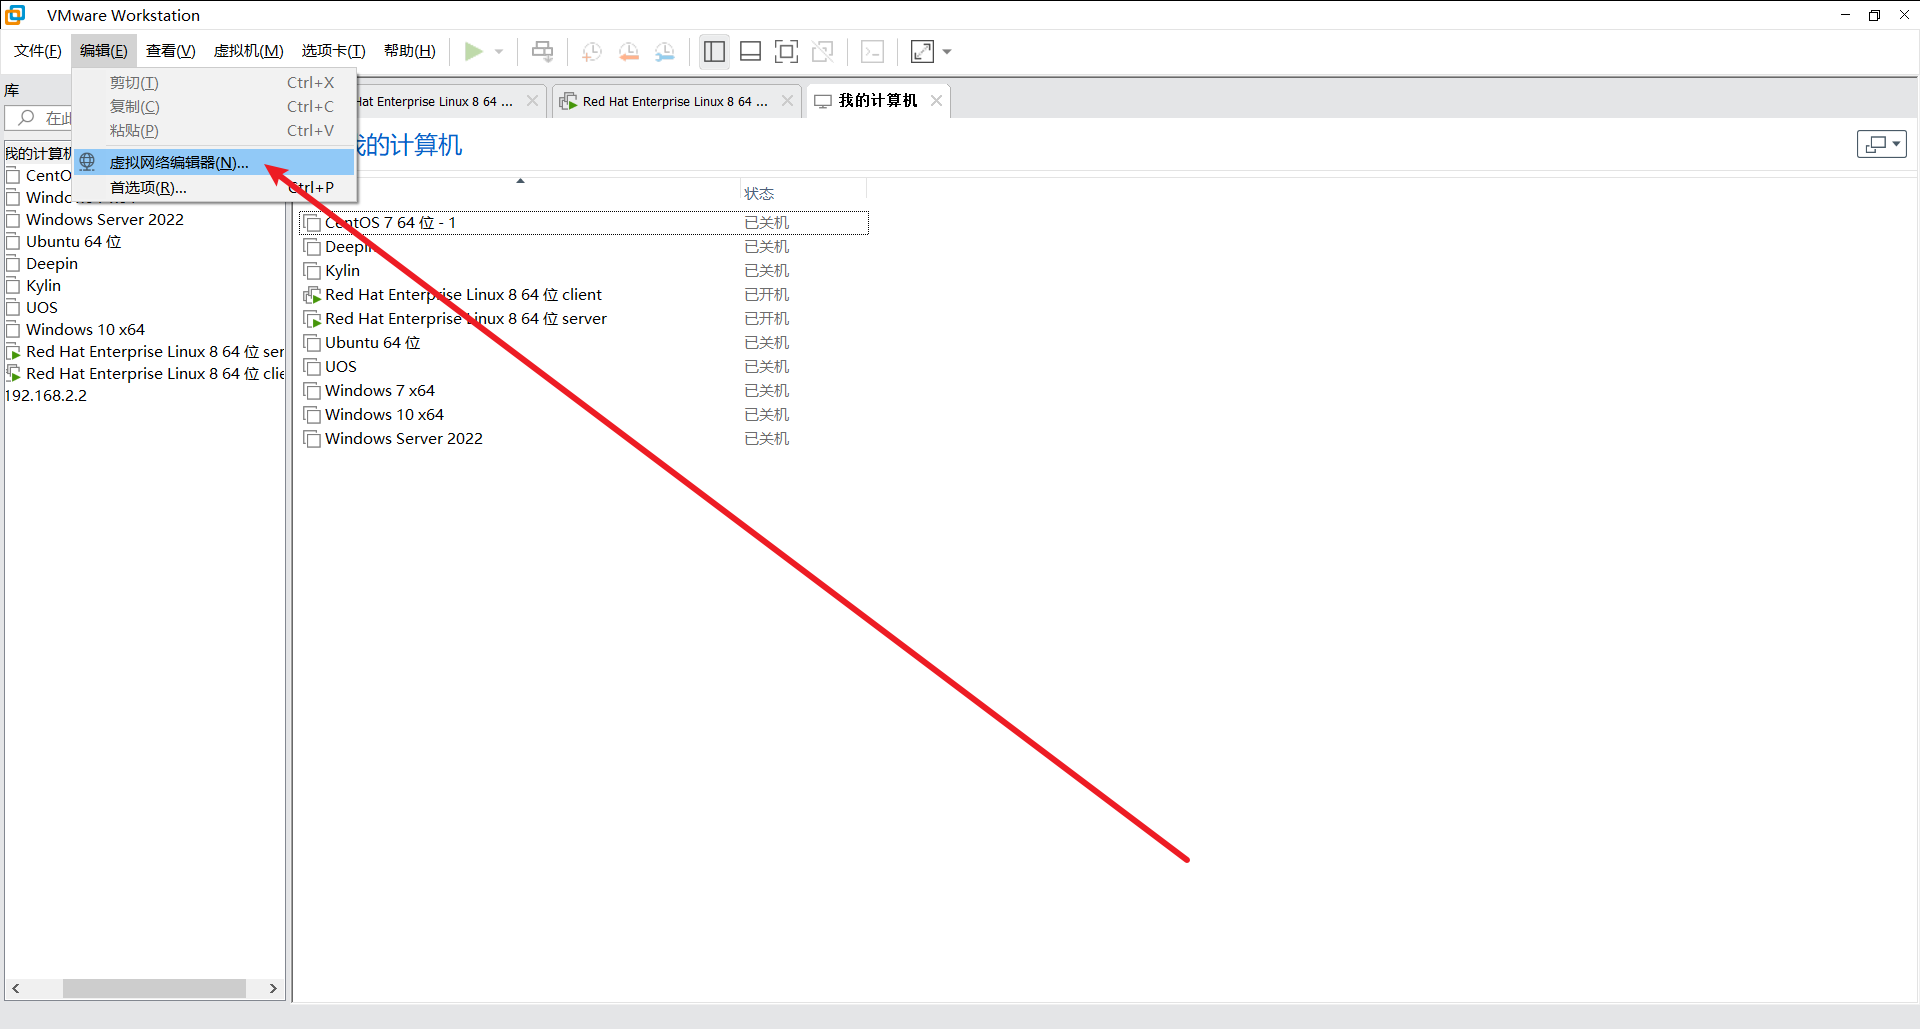
Task: Click the library scrollbar left arrow
Action: 15,988
